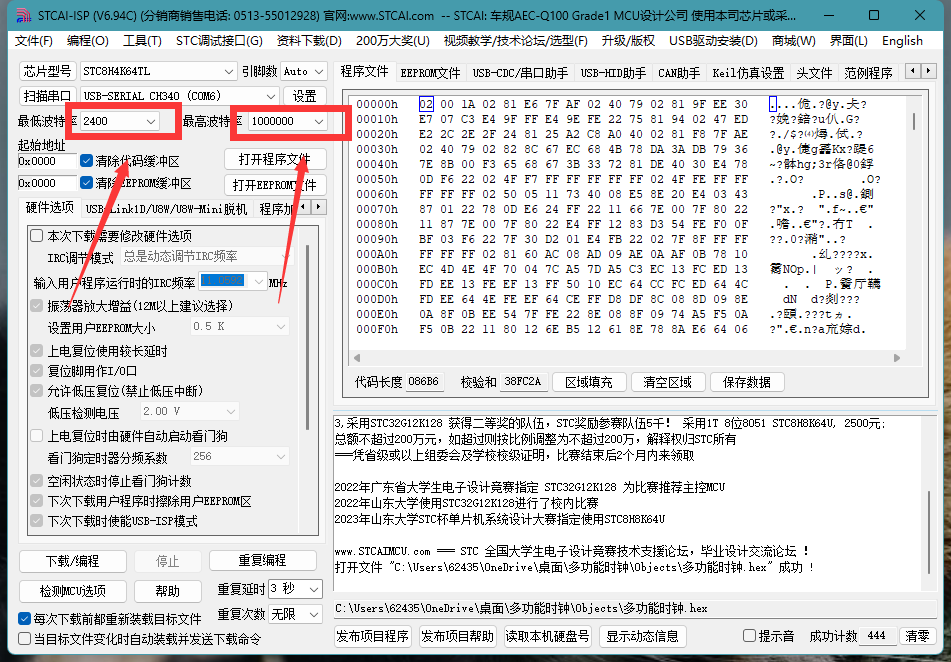Toggle 复位脚用作I/O口 checkbox
The width and height of the screenshot is (951, 662).
tap(37, 371)
